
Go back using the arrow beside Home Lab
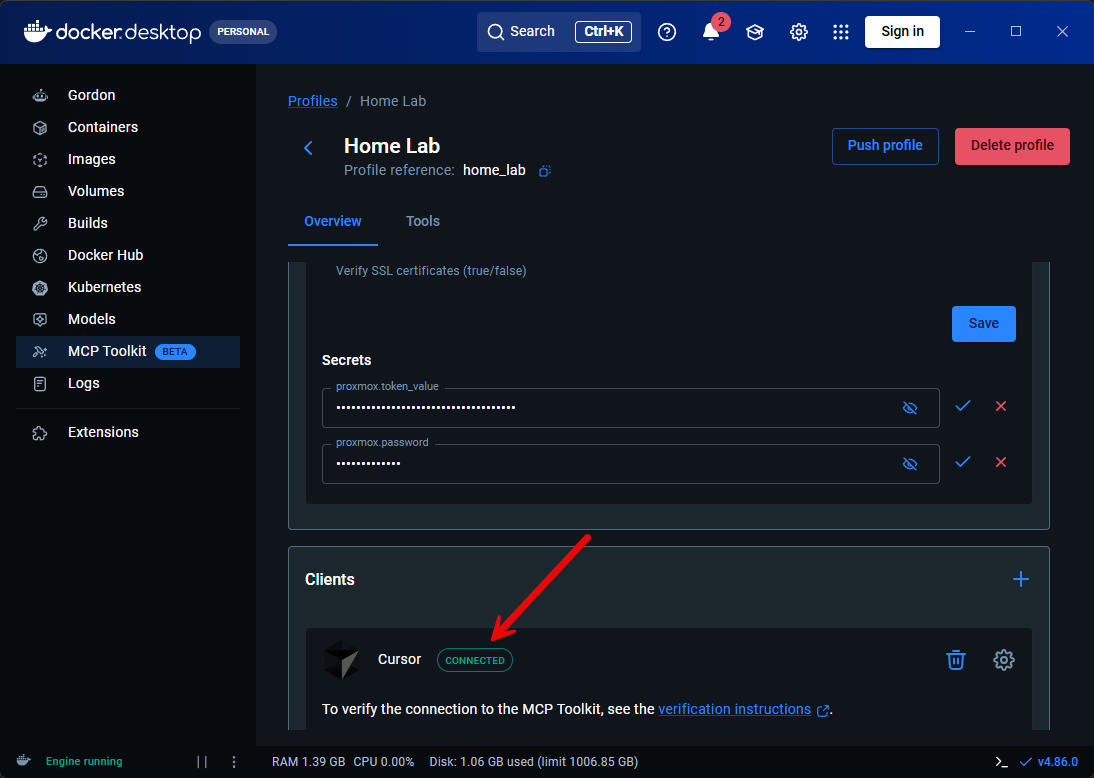pyautogui.click(x=308, y=148)
